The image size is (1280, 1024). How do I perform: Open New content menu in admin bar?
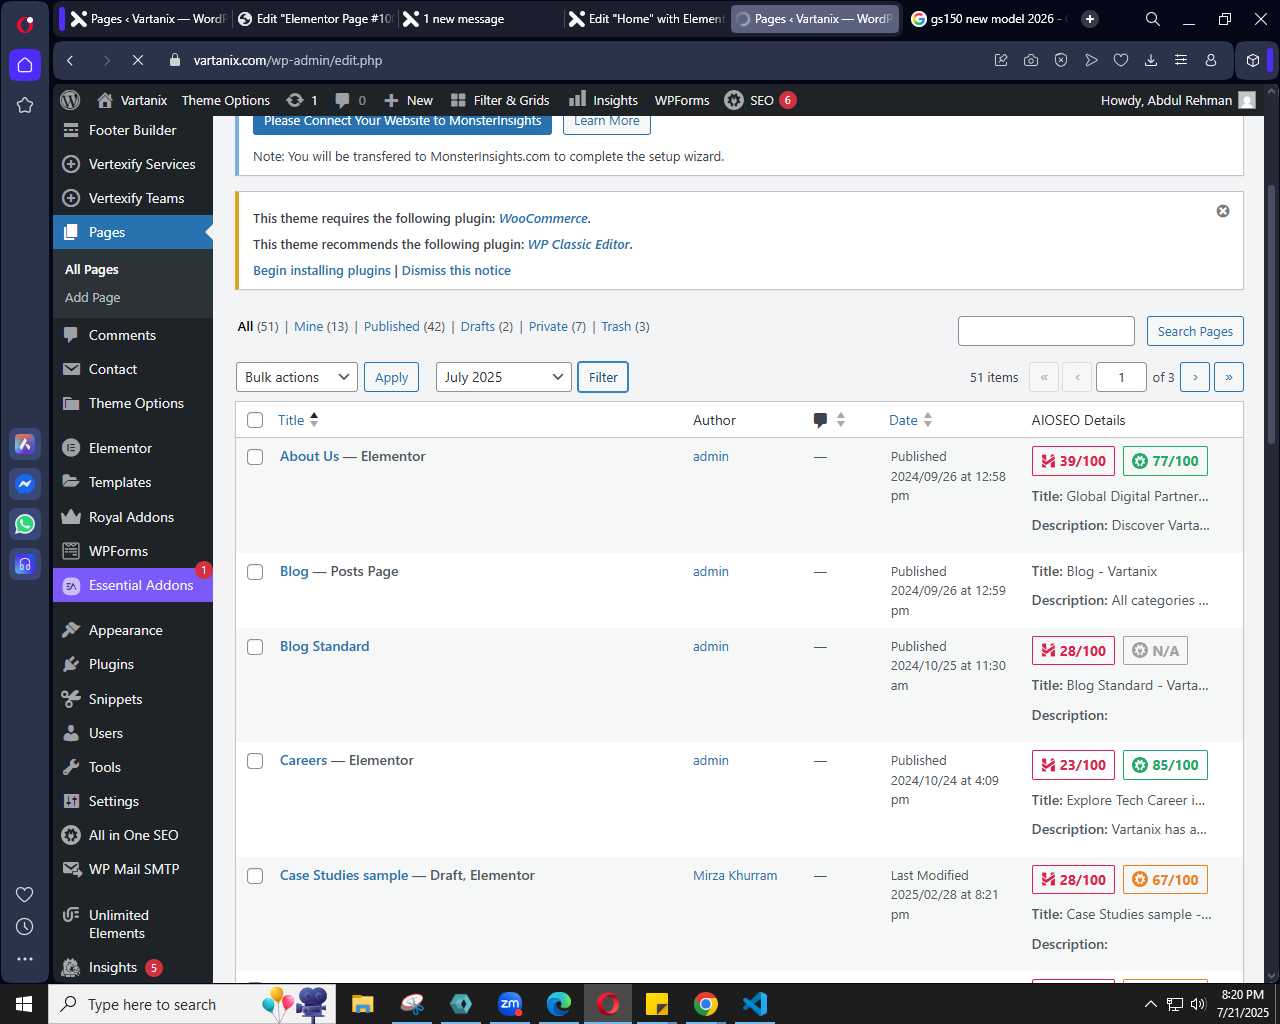(408, 100)
